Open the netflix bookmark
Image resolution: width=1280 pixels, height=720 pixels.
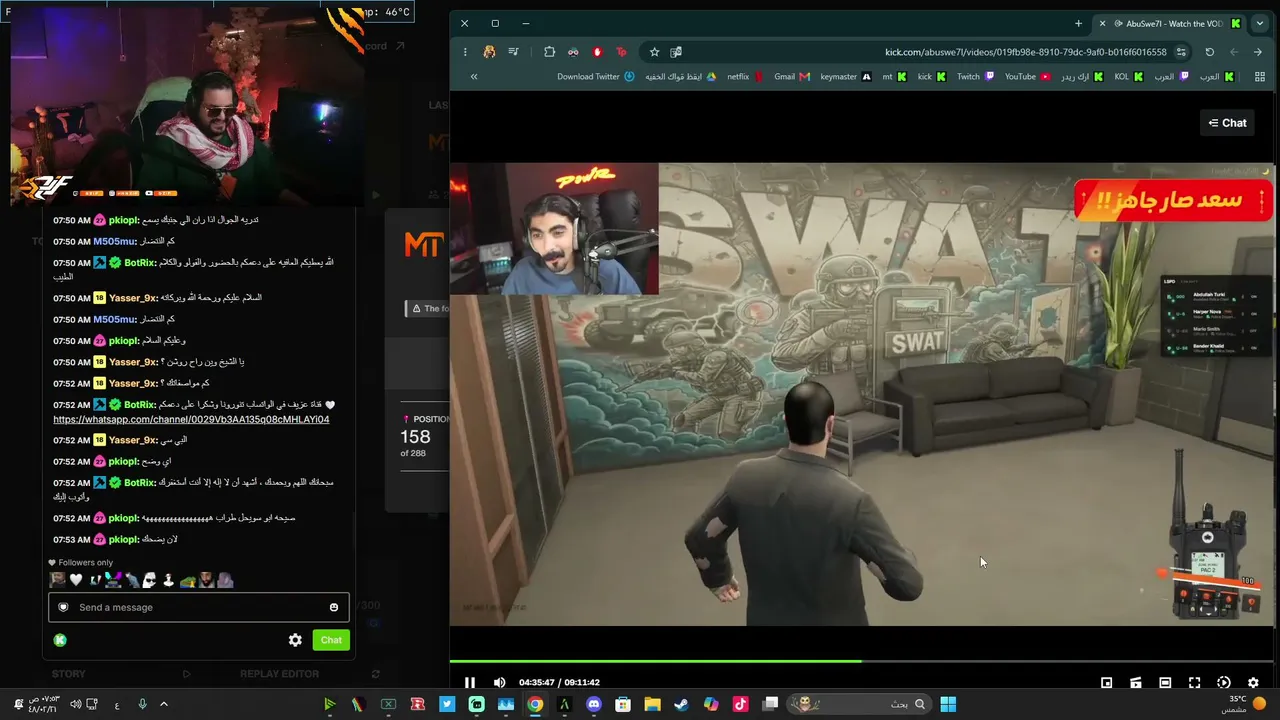click(744, 77)
